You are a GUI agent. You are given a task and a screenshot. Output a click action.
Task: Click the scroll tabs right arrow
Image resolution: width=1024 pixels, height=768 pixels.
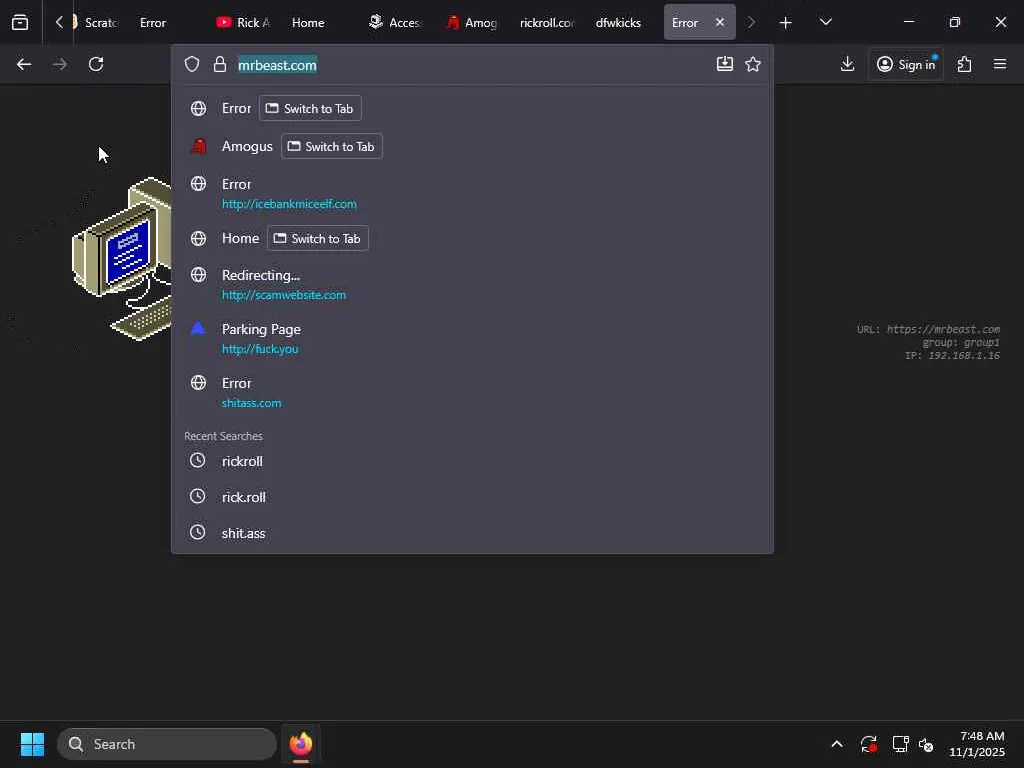coord(751,22)
